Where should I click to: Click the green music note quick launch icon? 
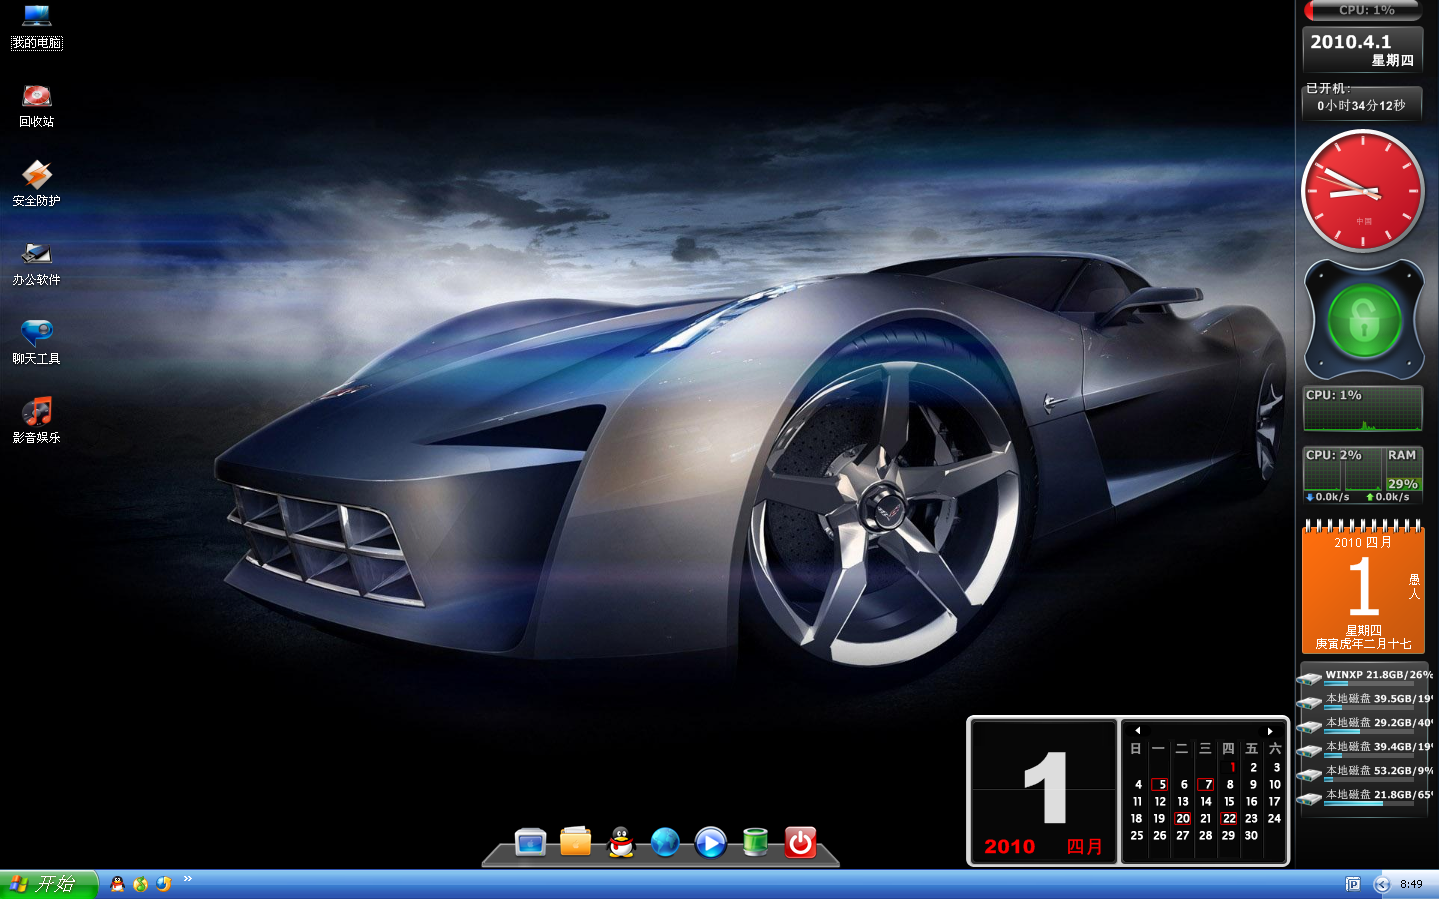point(140,884)
